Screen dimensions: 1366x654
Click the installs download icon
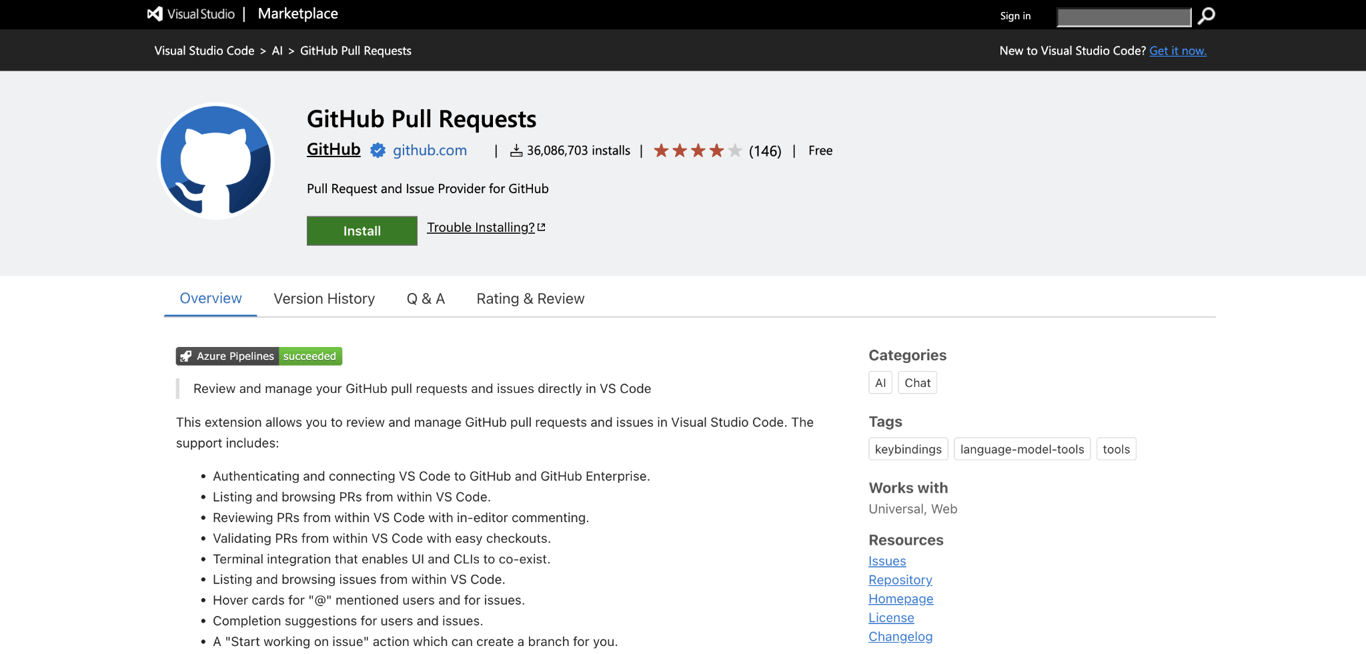coord(516,151)
